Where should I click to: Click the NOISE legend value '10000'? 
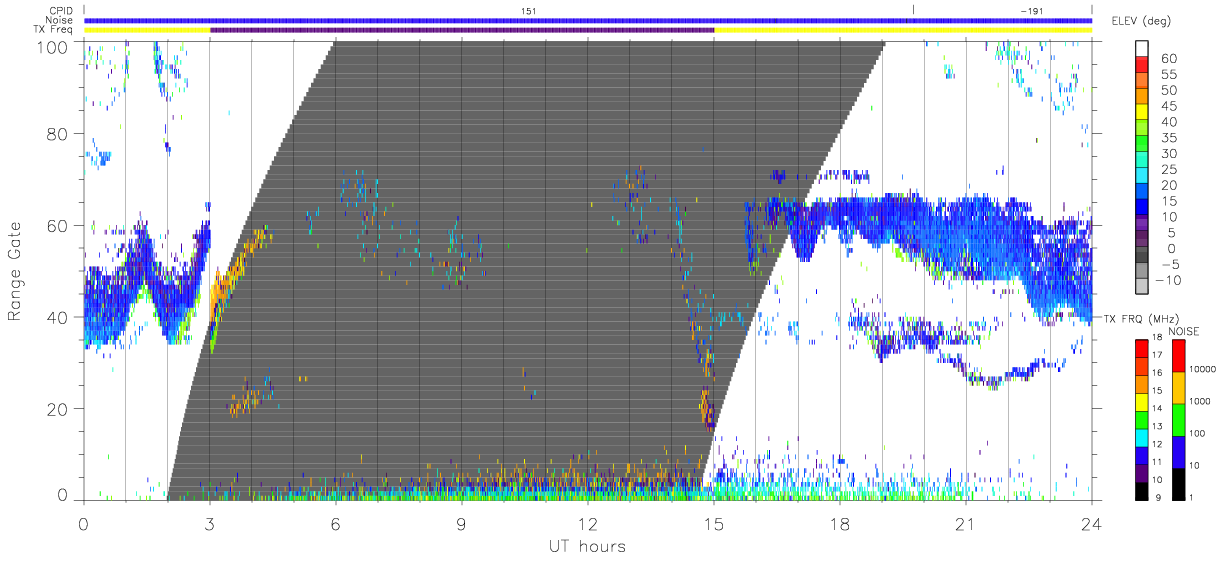coord(1204,369)
